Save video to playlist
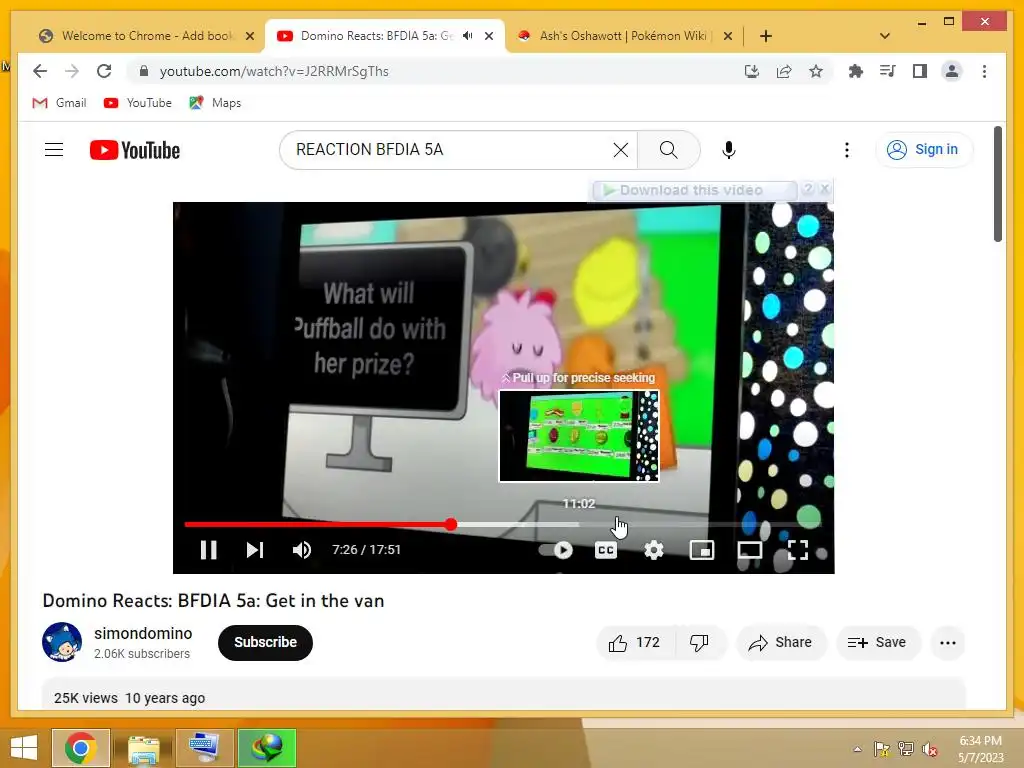The height and width of the screenshot is (768, 1024). pos(877,643)
